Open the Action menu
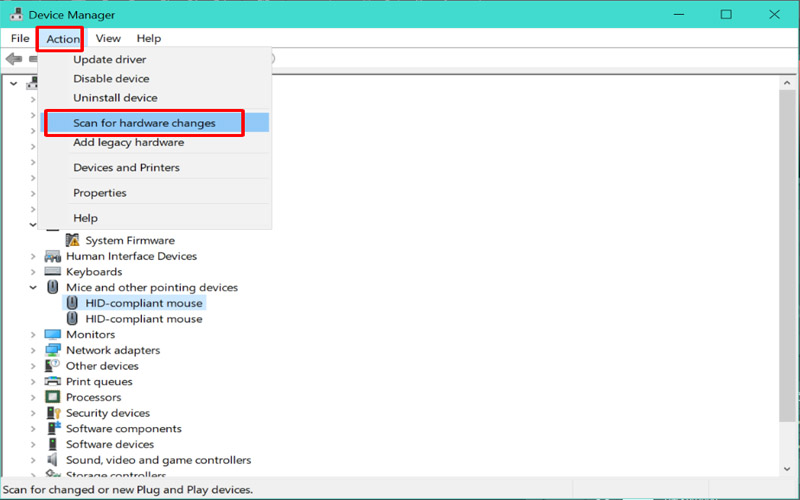This screenshot has width=800, height=500. (x=63, y=39)
